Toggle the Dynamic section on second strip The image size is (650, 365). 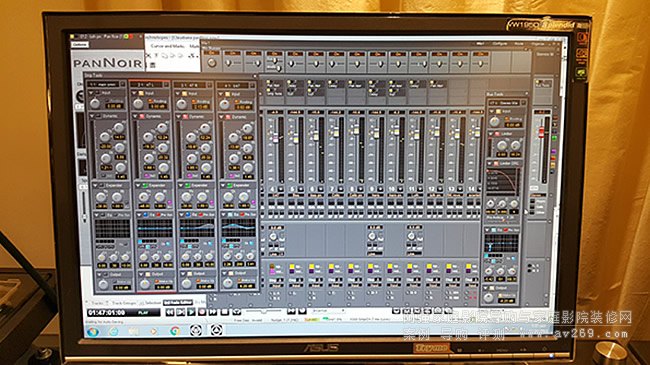tap(142, 117)
